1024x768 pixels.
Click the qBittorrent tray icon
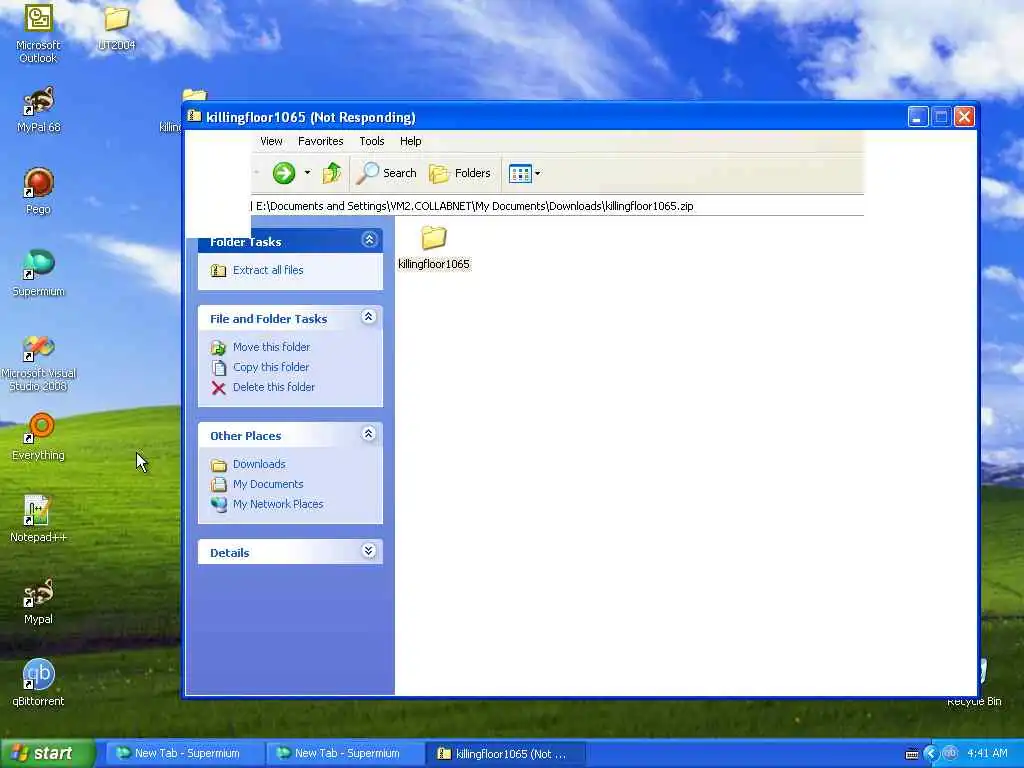950,753
